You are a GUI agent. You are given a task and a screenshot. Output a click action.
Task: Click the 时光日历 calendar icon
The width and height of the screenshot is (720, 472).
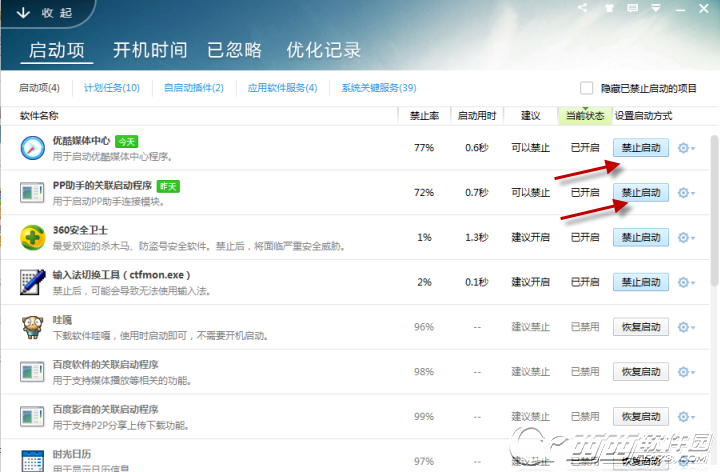[33, 461]
